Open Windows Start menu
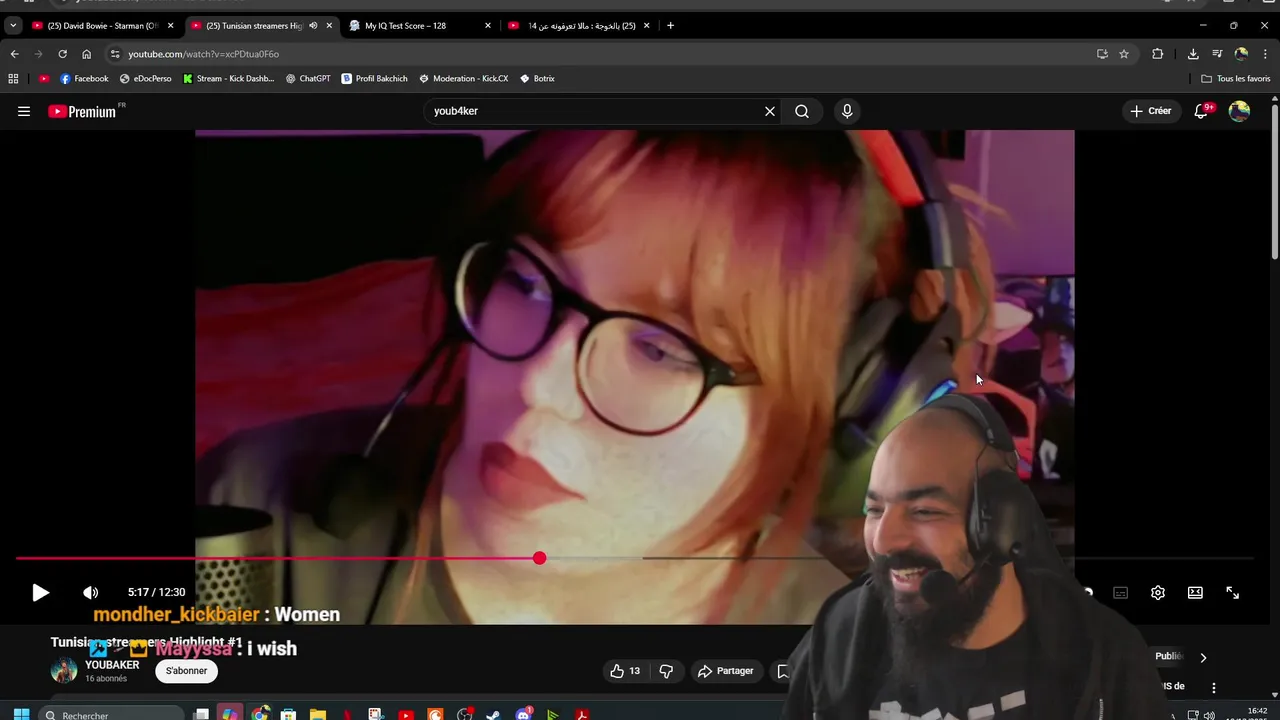 (21, 715)
